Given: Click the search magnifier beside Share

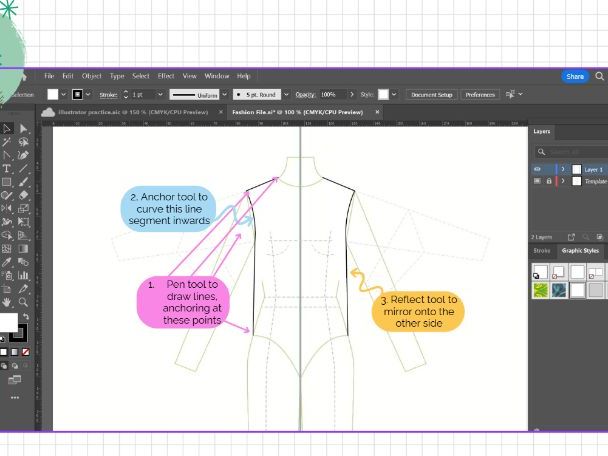Looking at the screenshot, I should 599,76.
